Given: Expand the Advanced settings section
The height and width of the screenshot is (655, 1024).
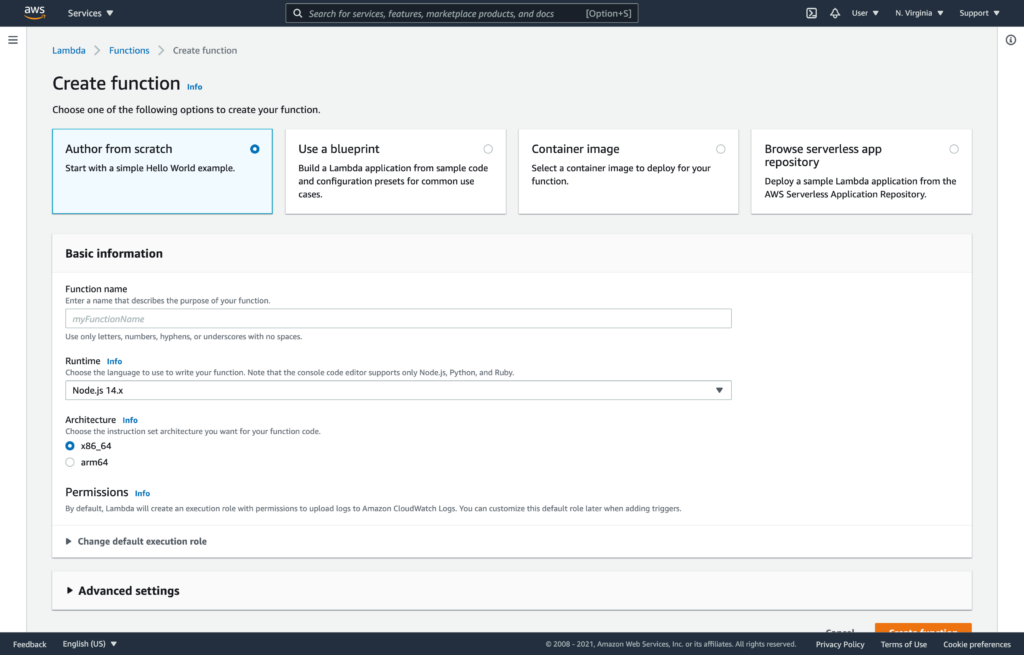Looking at the screenshot, I should coord(123,590).
